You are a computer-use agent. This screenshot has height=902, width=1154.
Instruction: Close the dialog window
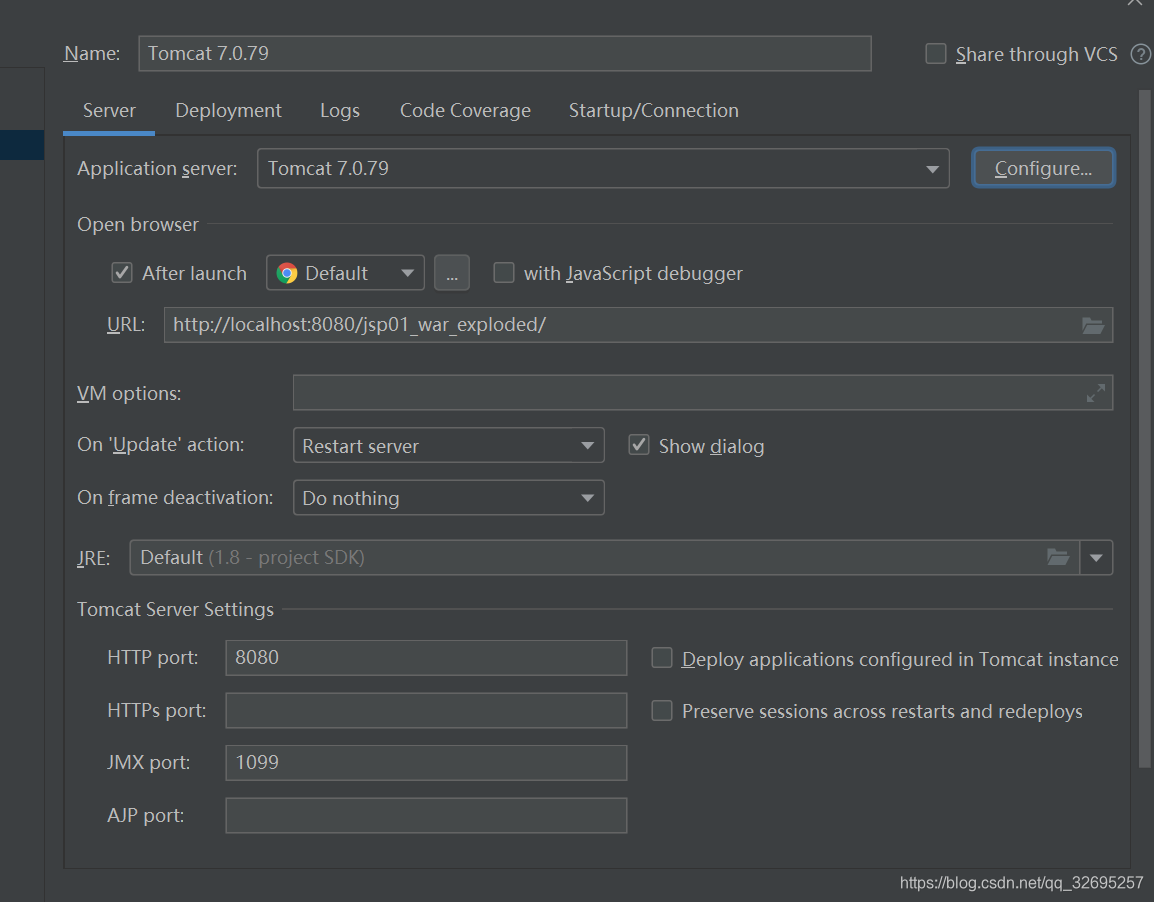point(1134,3)
